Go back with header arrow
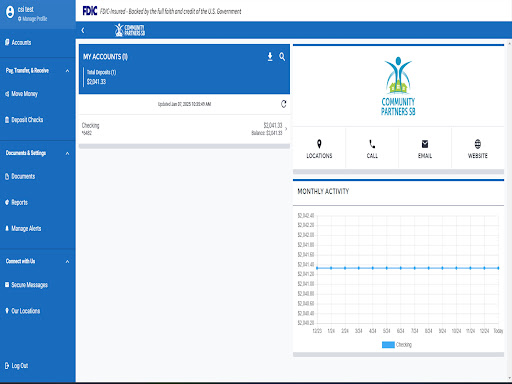The image size is (512, 384). coord(83,30)
